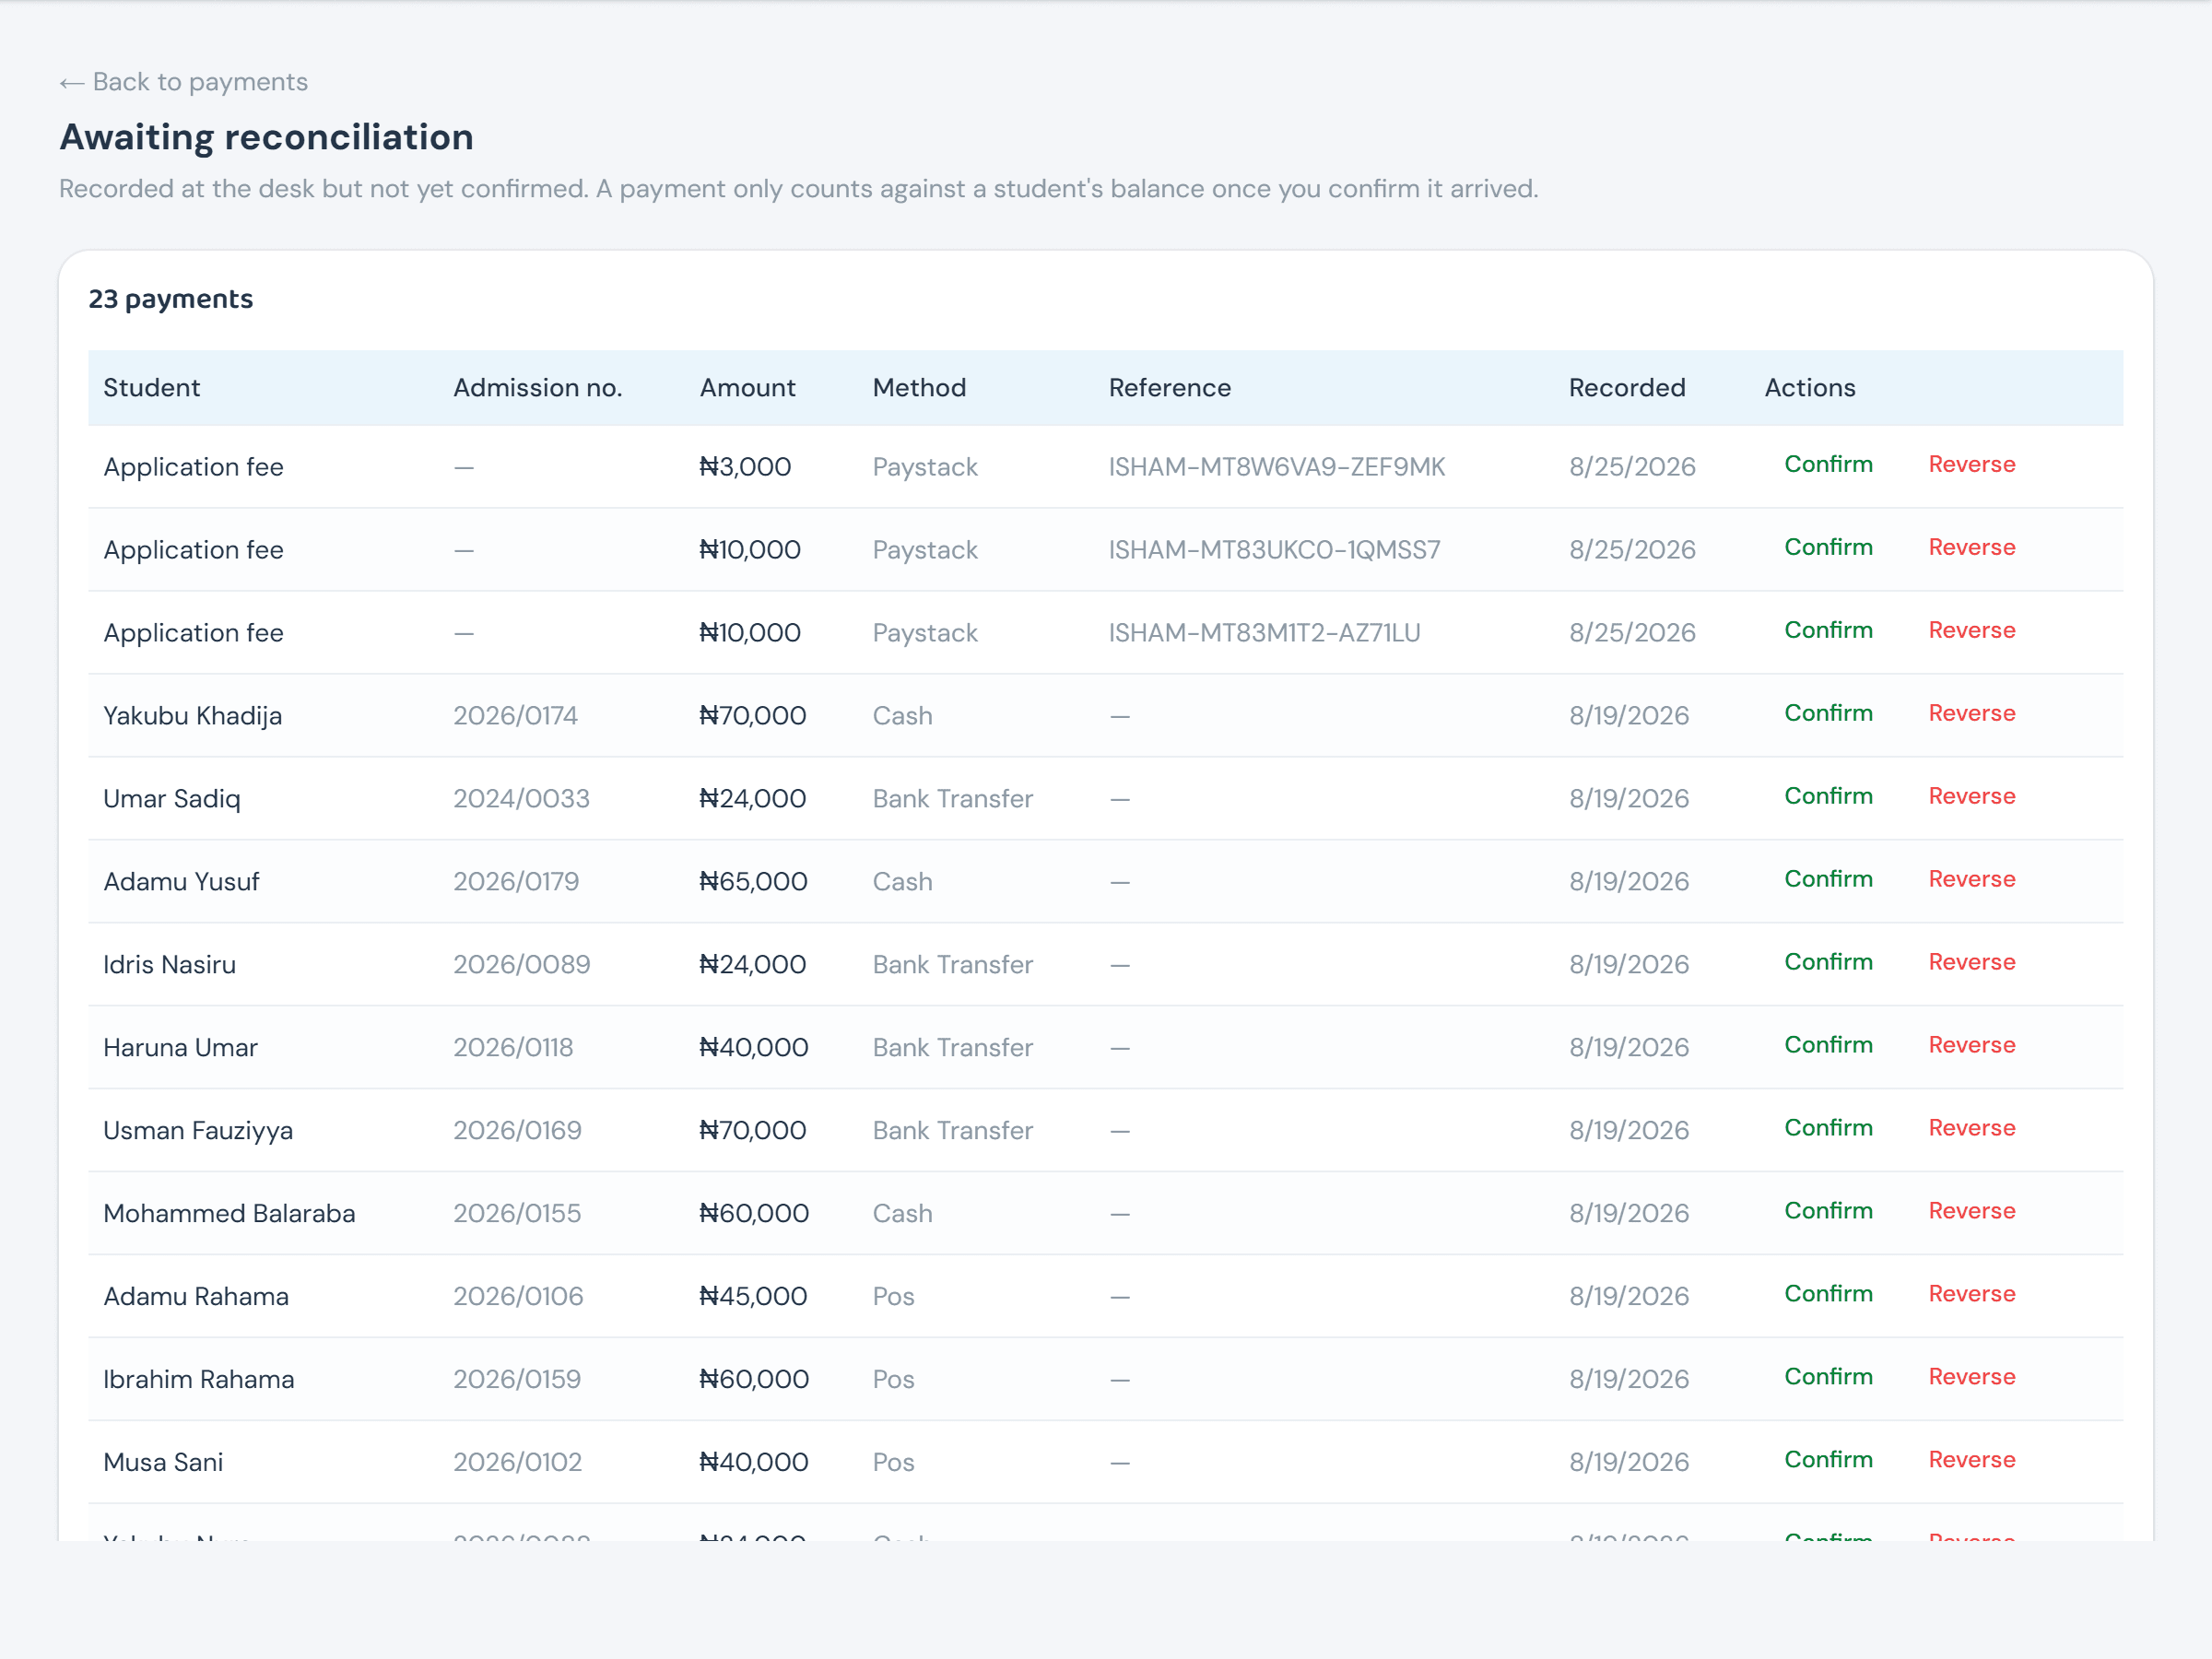Confirm Haruna Umar's ₦40,000 transfer
This screenshot has width=2212, height=1659.
(x=1828, y=1045)
